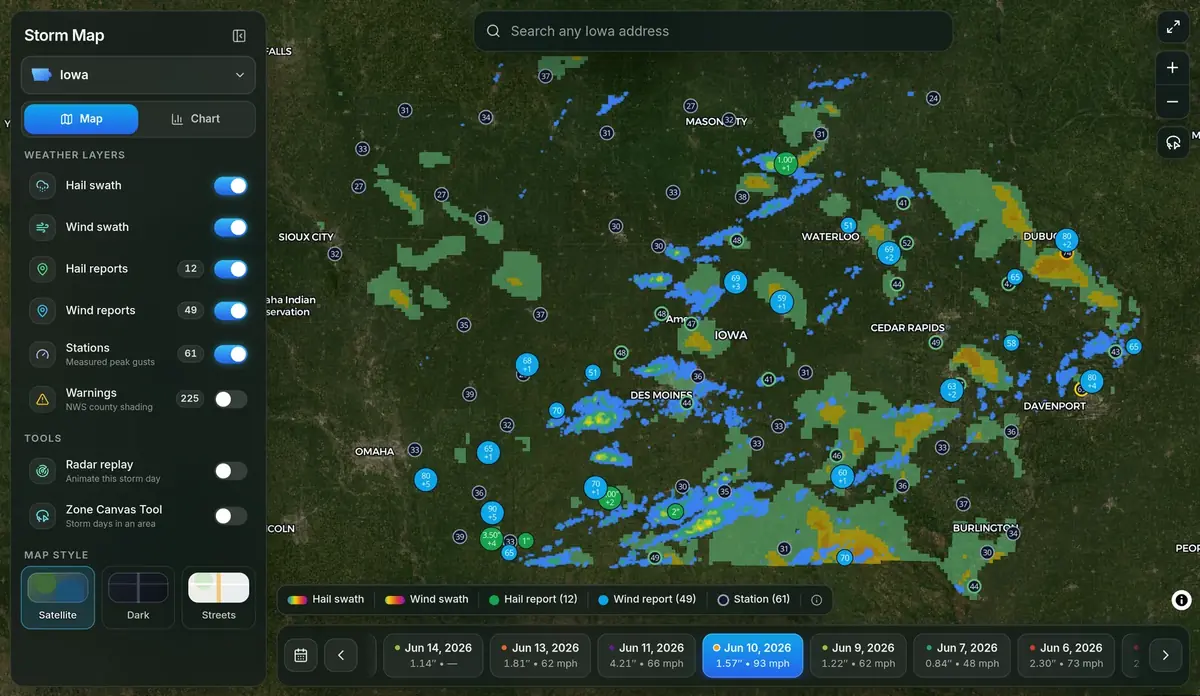Click the wind marker 80 +5 near Omaha
Screen dimensions: 1200x696
pos(426,479)
